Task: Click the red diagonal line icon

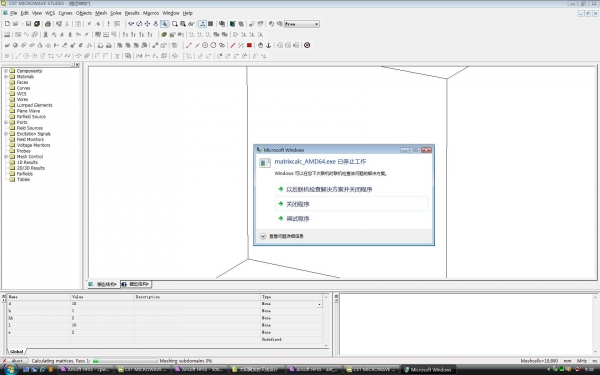Action: click(233, 45)
